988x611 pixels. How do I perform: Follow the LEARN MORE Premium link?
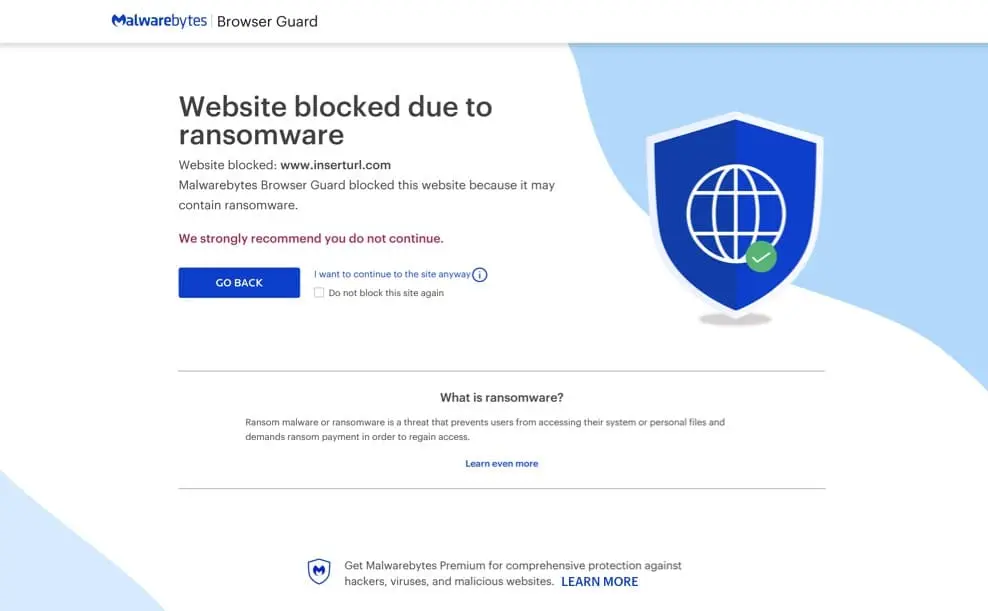(599, 582)
